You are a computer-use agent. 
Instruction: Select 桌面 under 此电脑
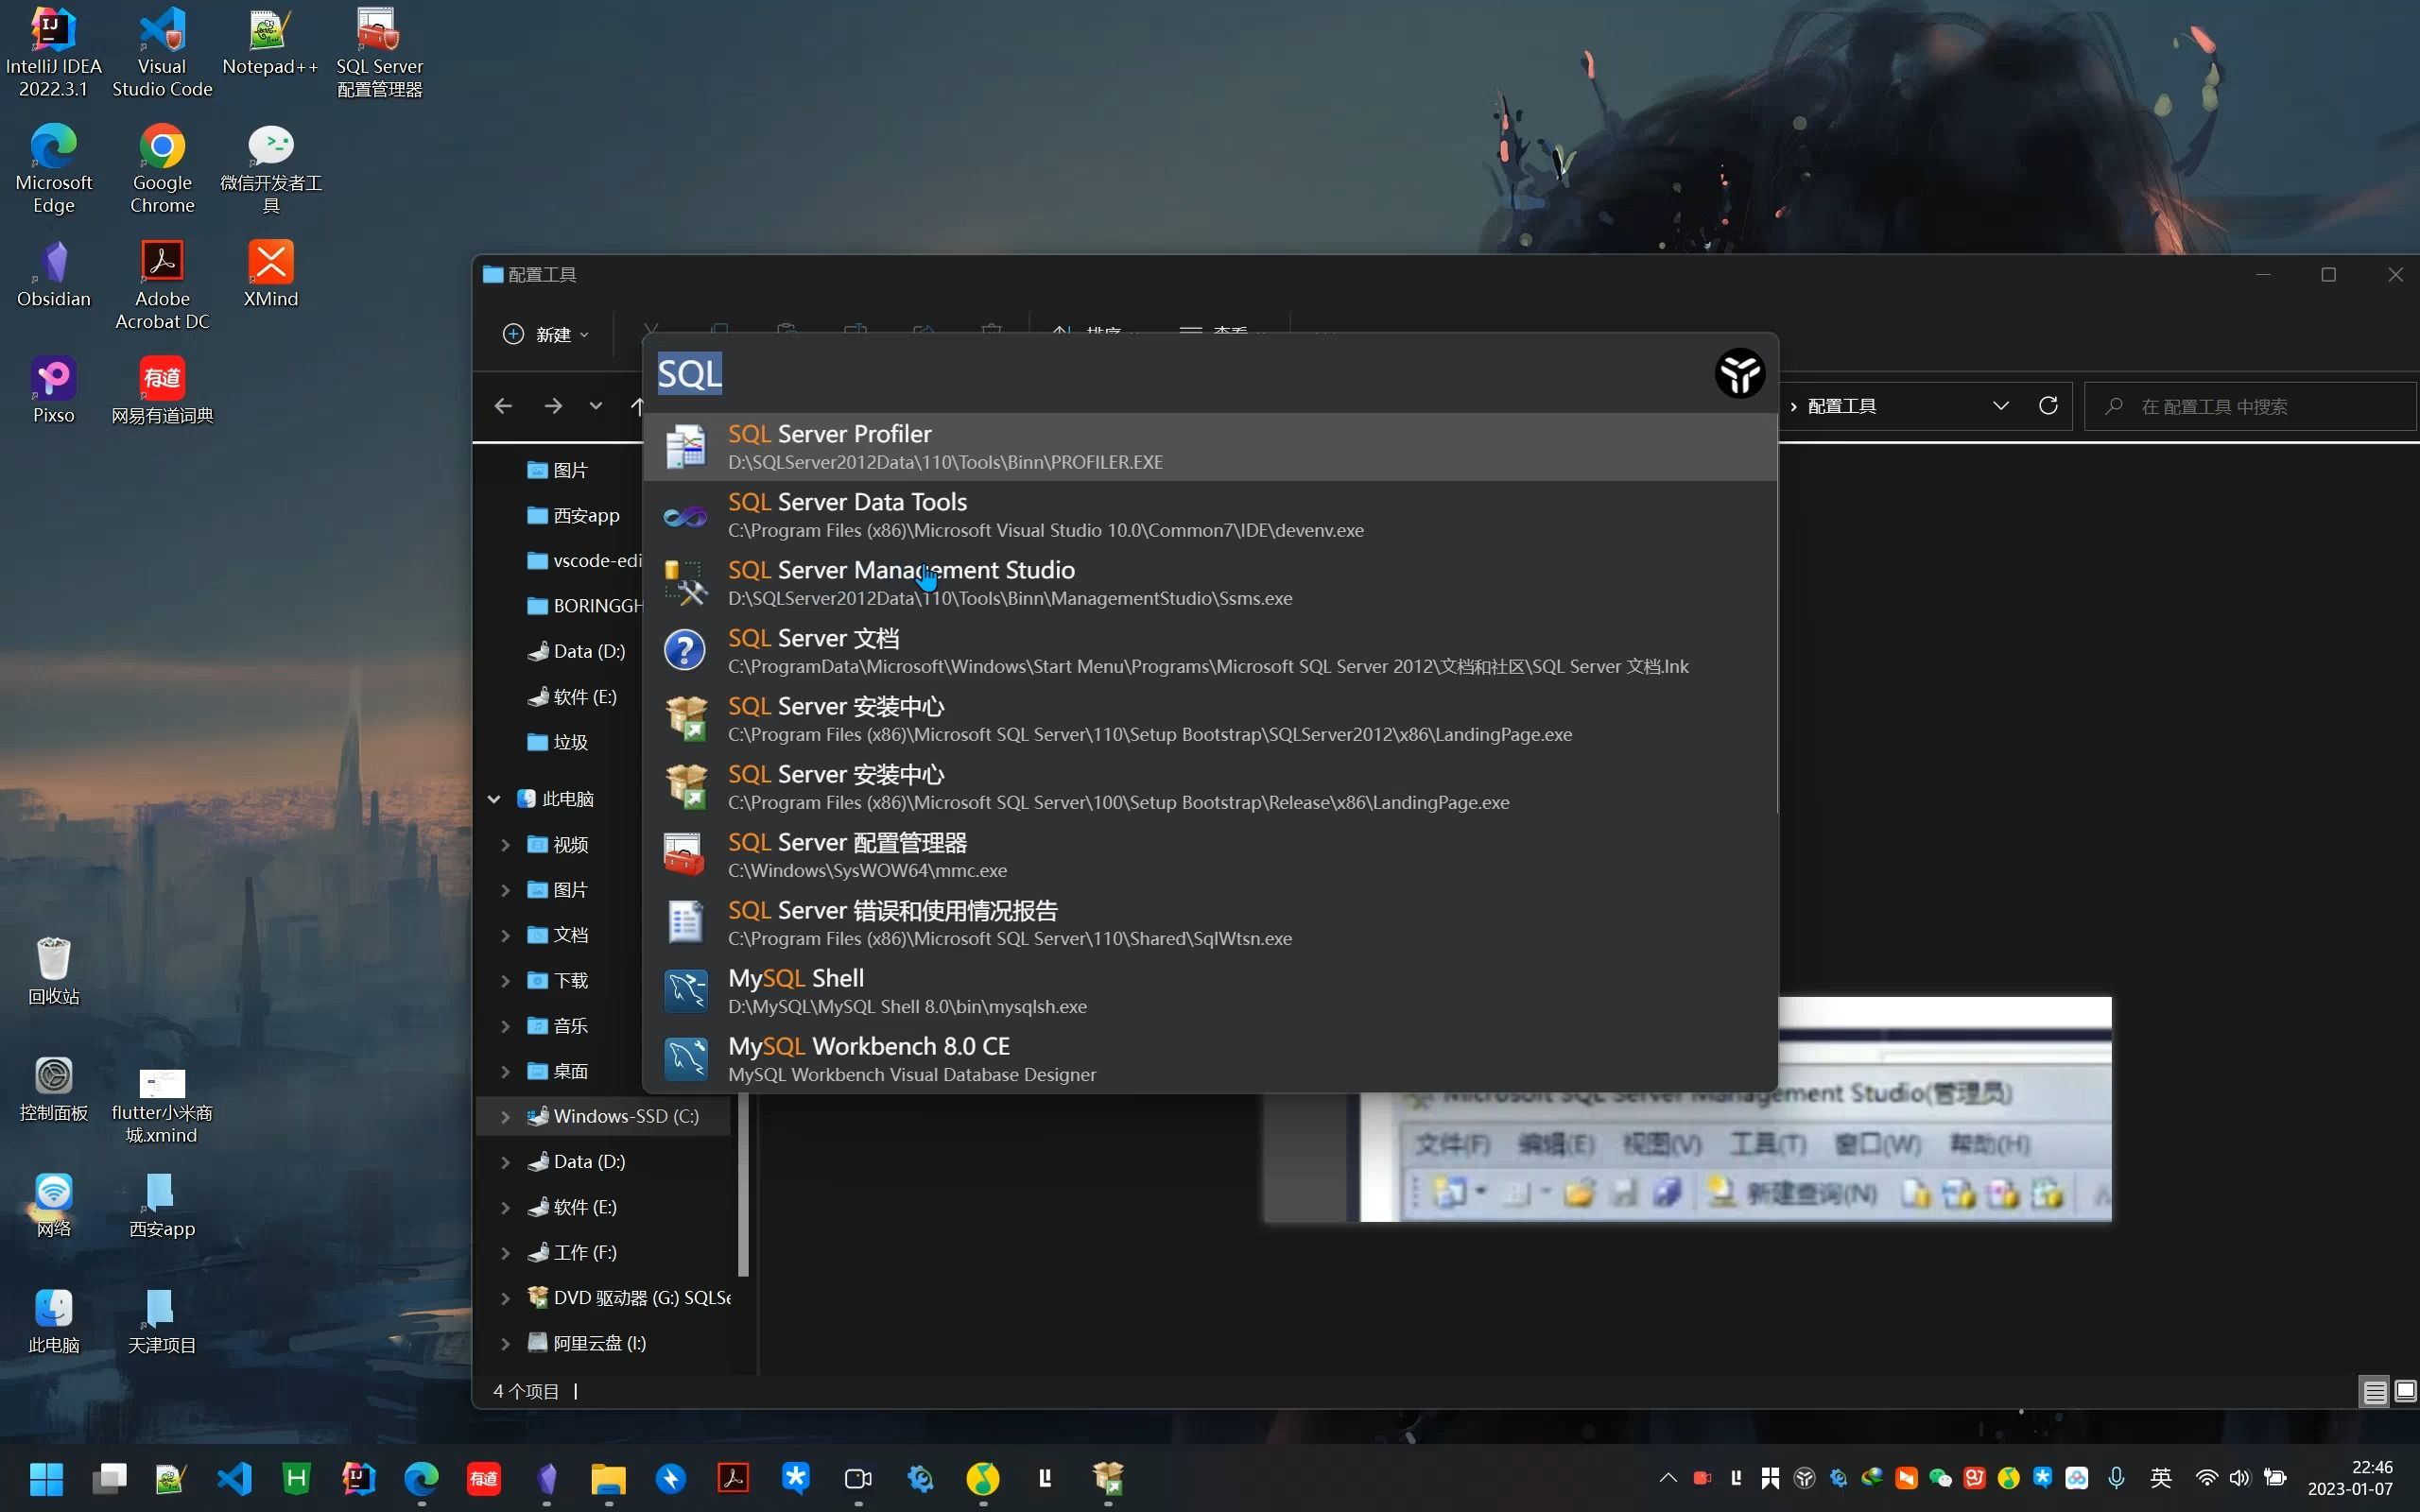[x=557, y=1072]
